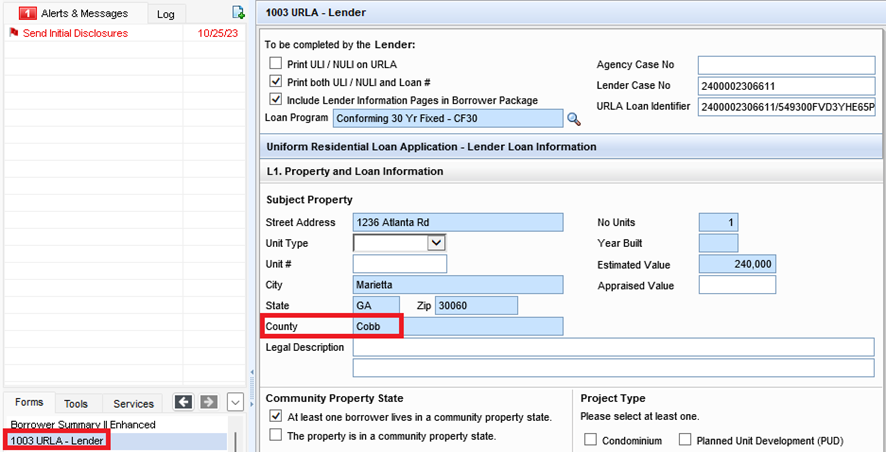Uncheck borrower lives in community property state
Screen dimensions: 886x452
coord(276,417)
